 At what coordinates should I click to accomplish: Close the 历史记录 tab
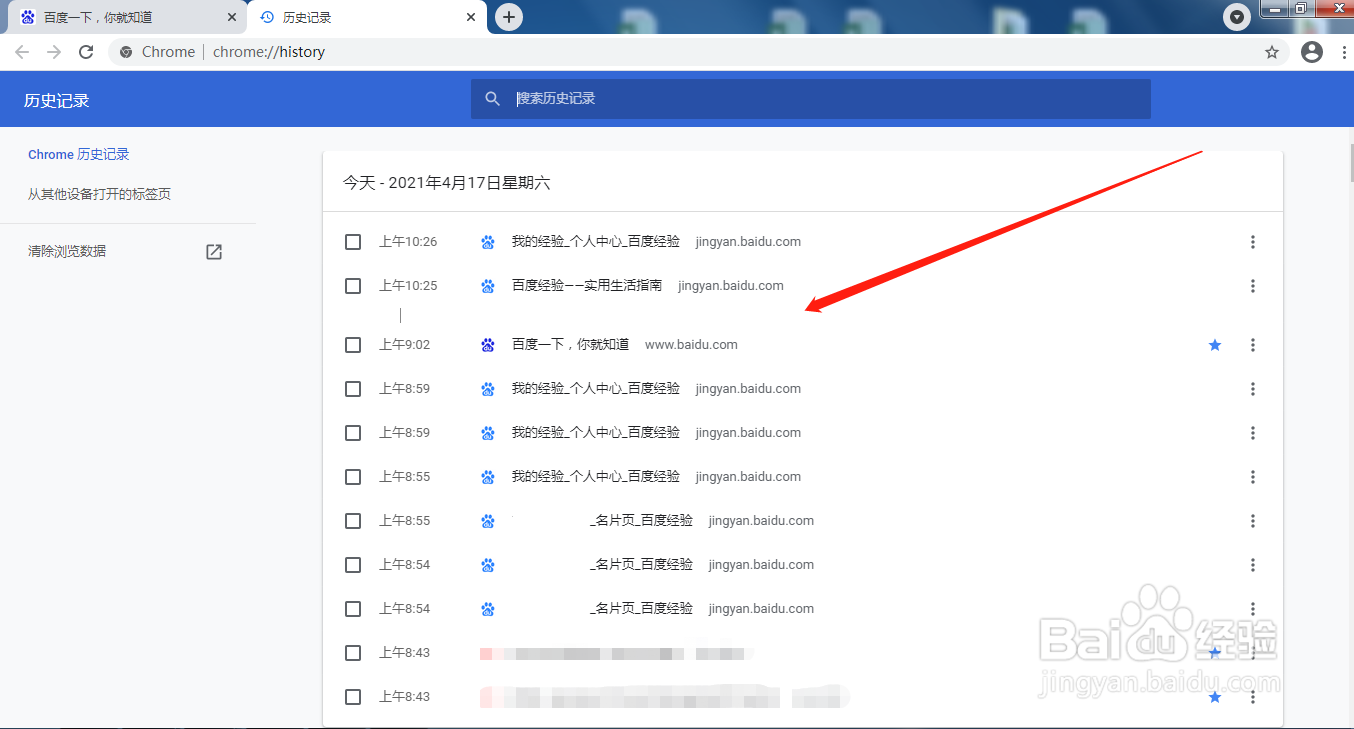coord(471,17)
